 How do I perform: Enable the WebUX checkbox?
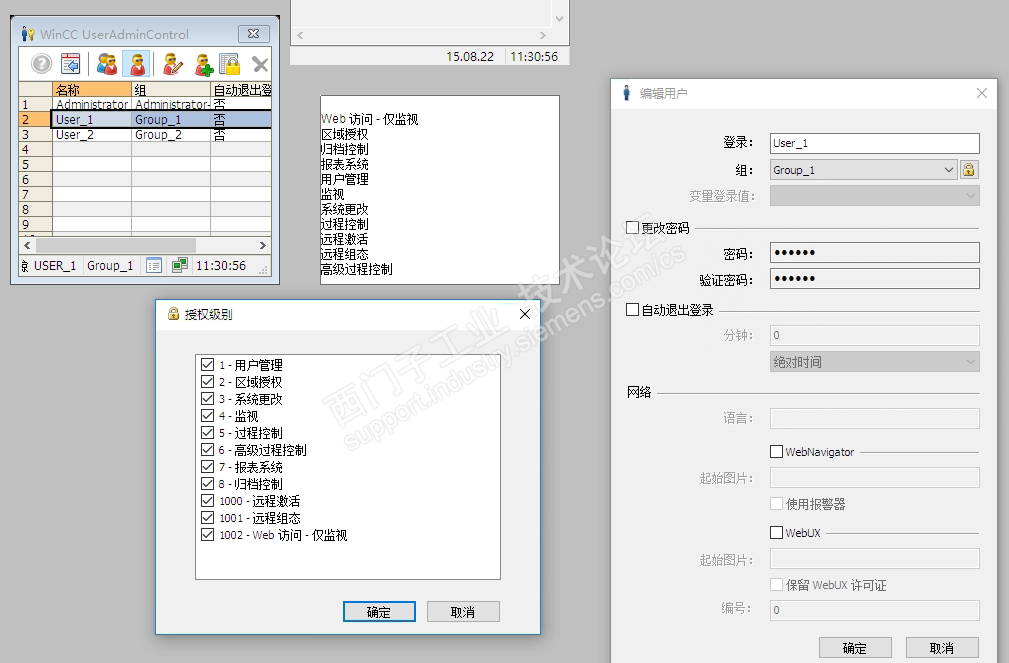tap(777, 532)
